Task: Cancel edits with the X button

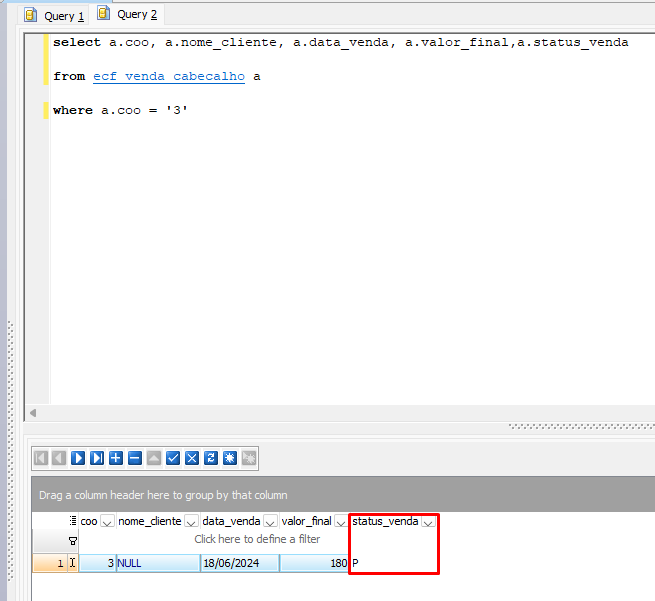Action: 192,458
